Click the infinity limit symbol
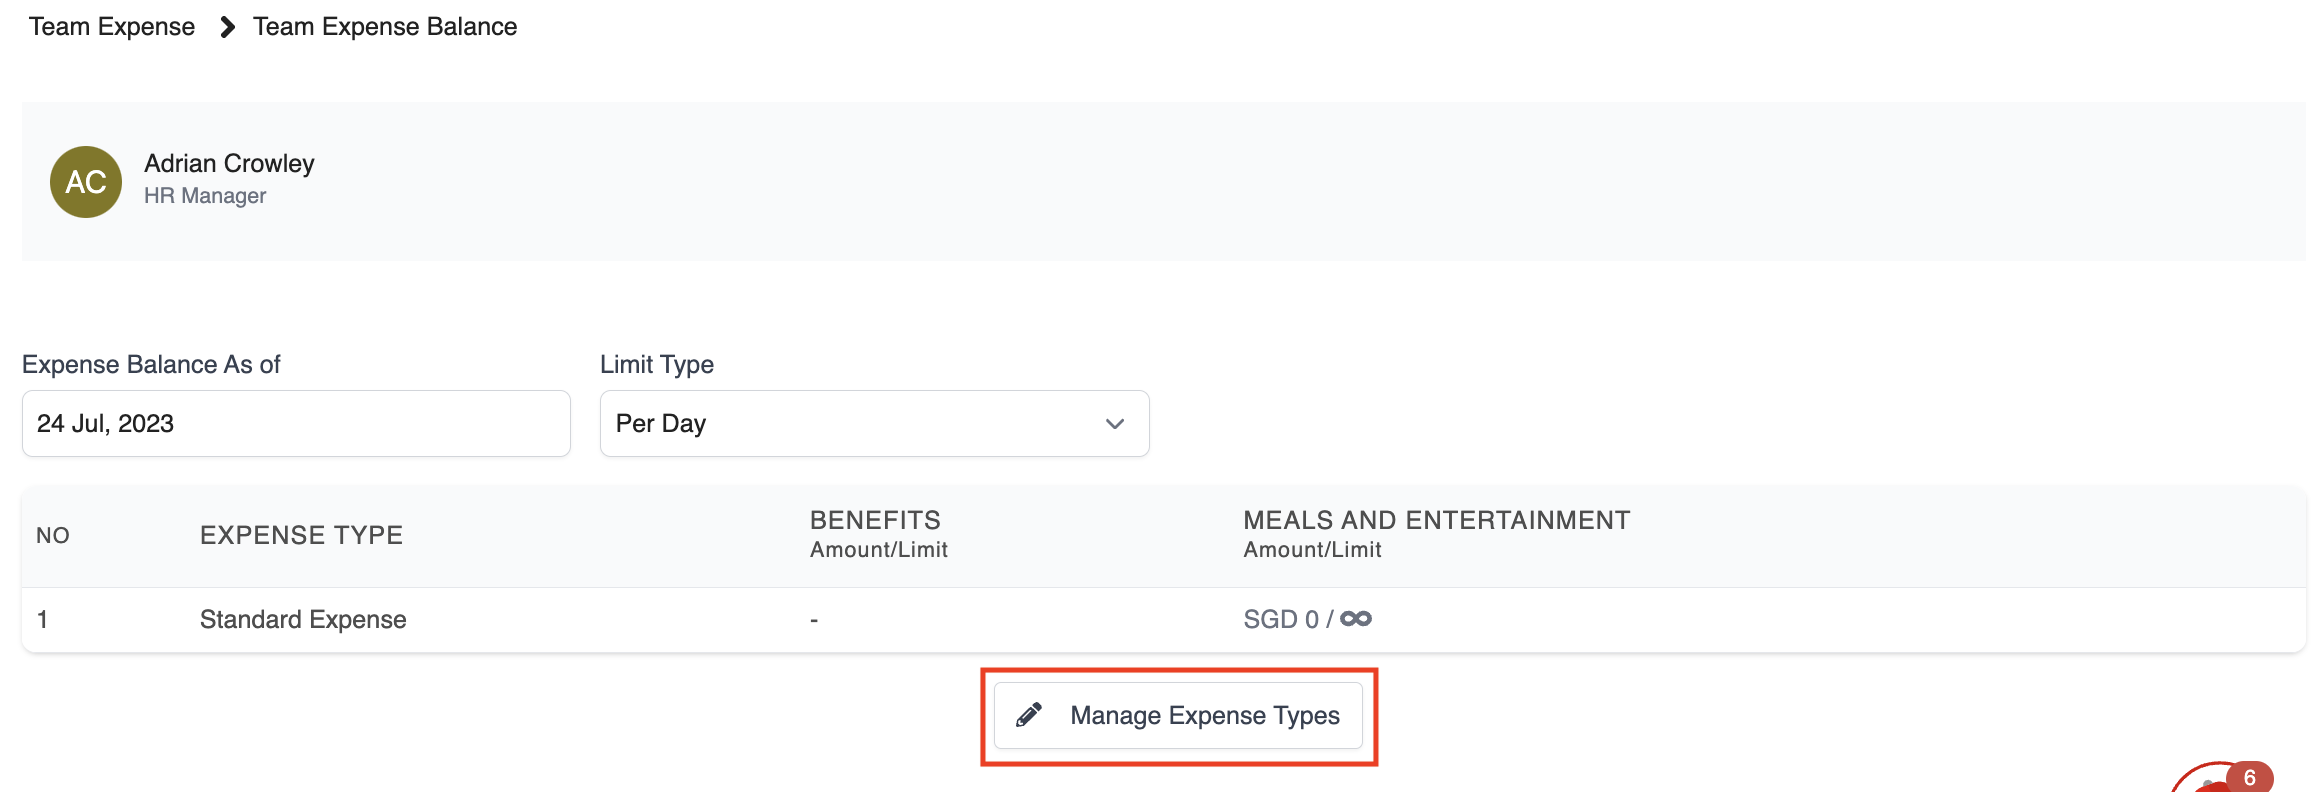Screen dimensions: 2321x792 [1356, 619]
